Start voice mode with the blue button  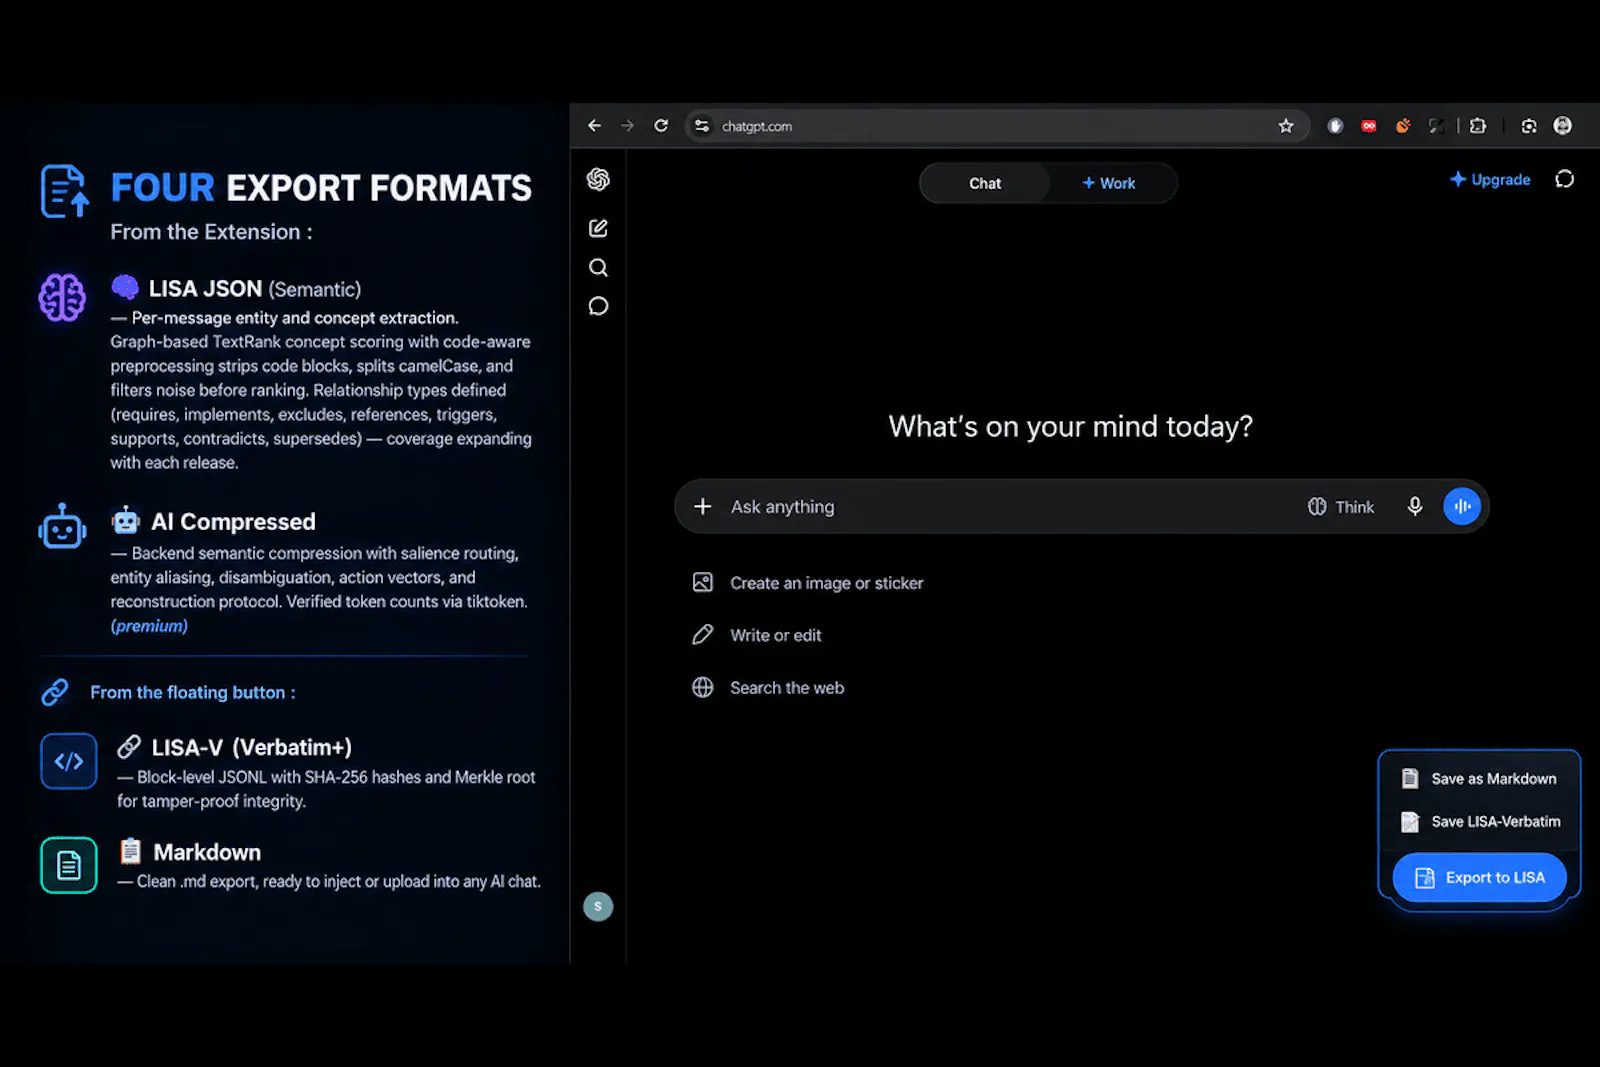click(1462, 507)
